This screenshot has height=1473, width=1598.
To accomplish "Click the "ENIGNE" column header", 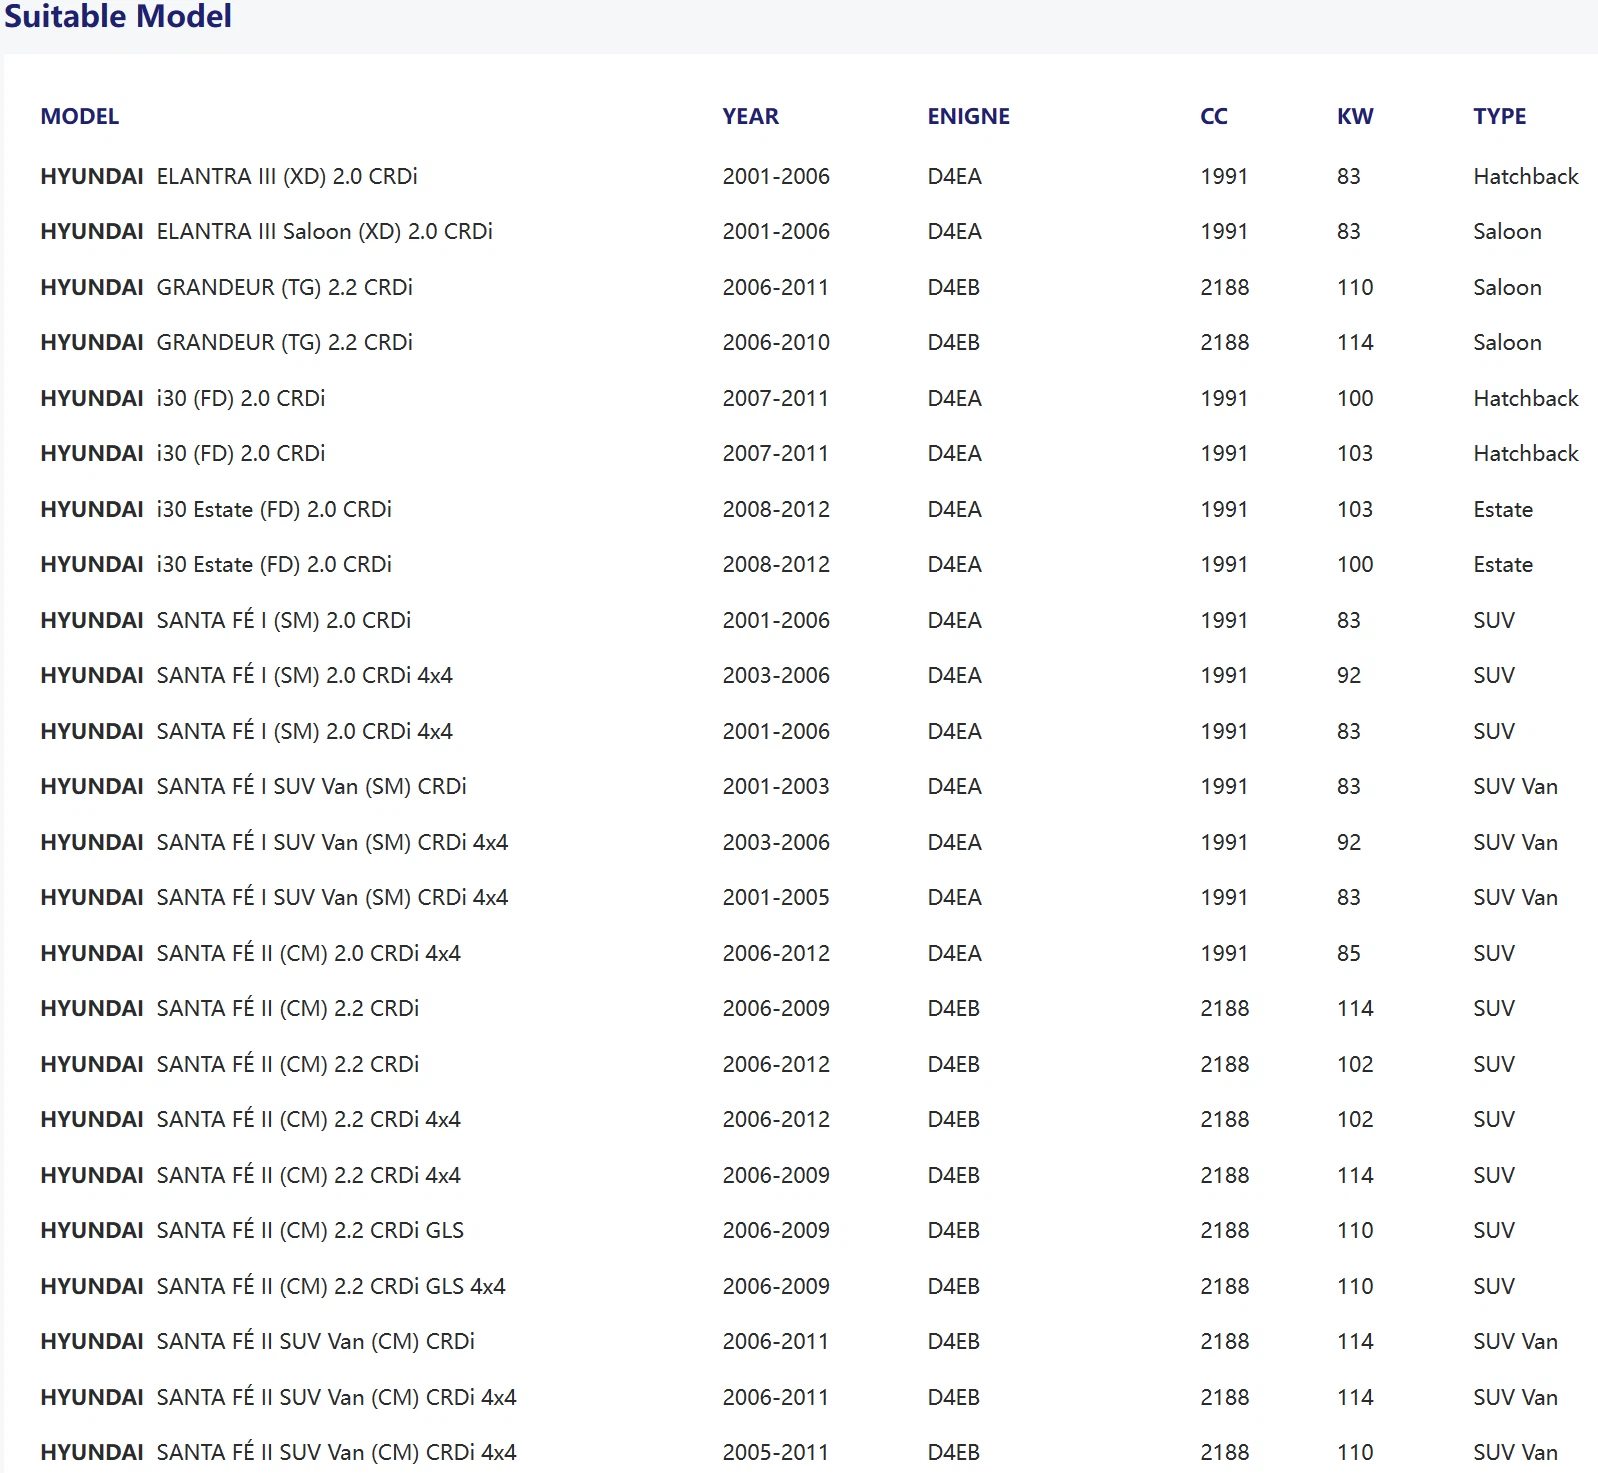I will tap(969, 116).
